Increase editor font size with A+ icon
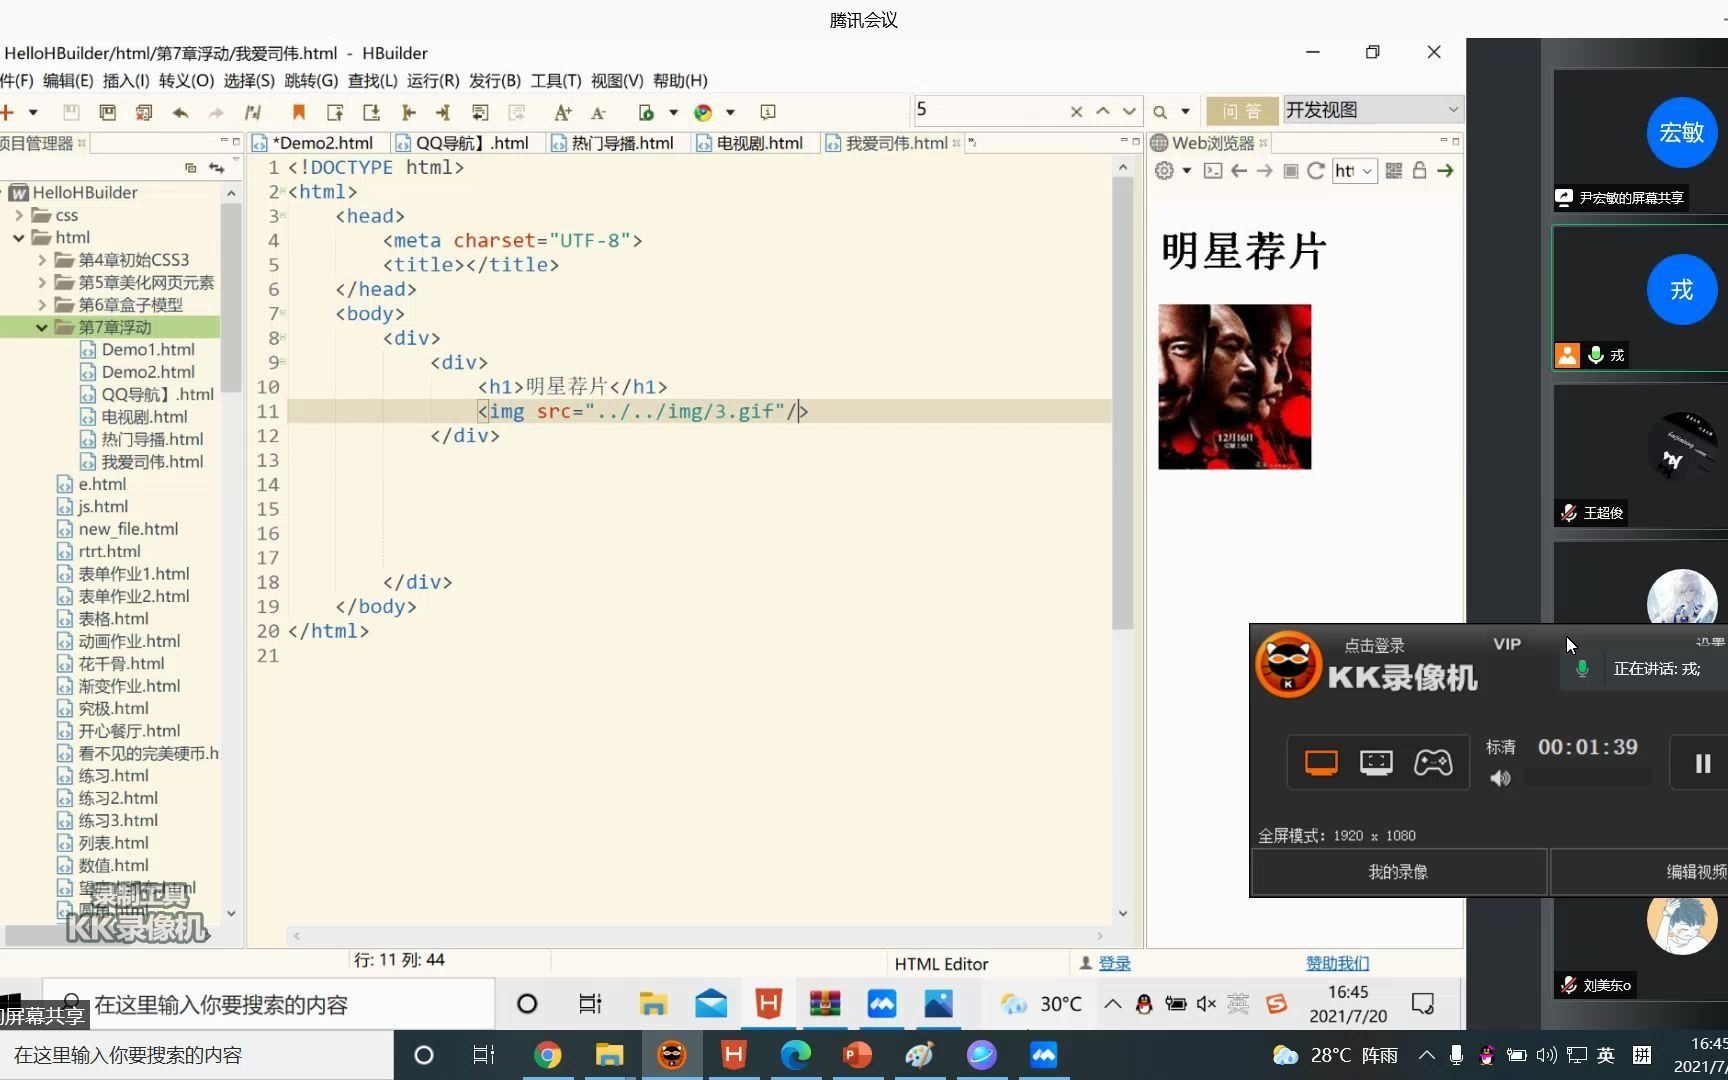 pyautogui.click(x=562, y=113)
